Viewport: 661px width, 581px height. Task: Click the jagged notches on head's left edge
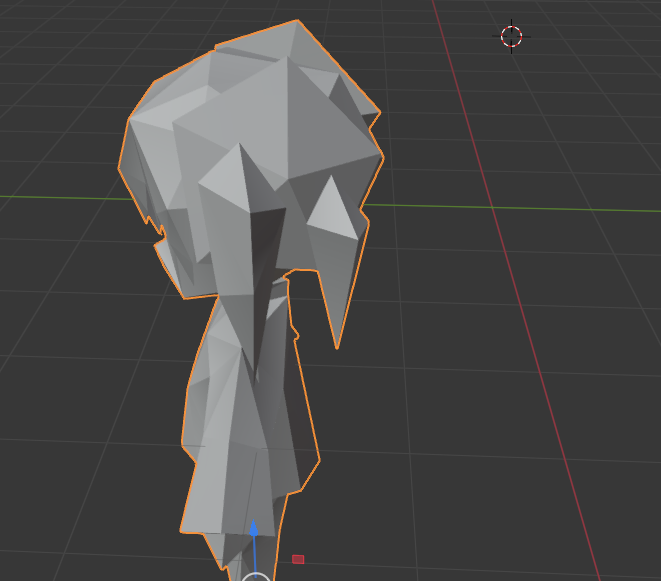[156, 232]
